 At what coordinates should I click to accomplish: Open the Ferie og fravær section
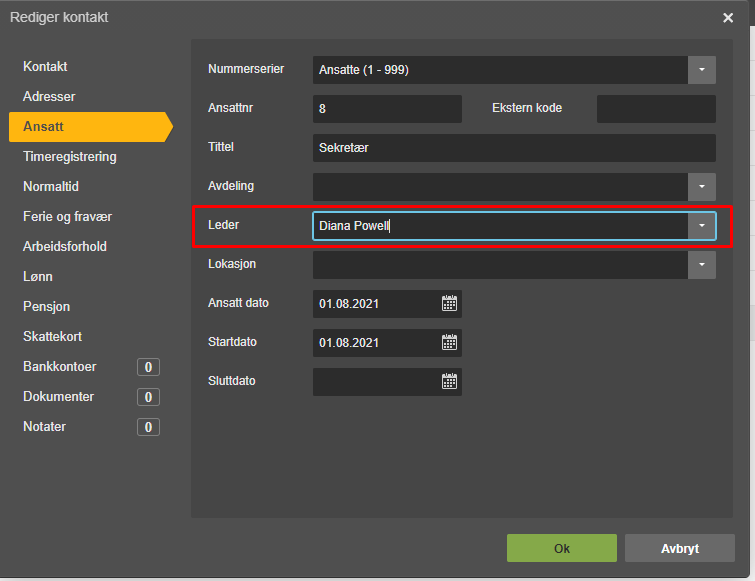[67, 217]
